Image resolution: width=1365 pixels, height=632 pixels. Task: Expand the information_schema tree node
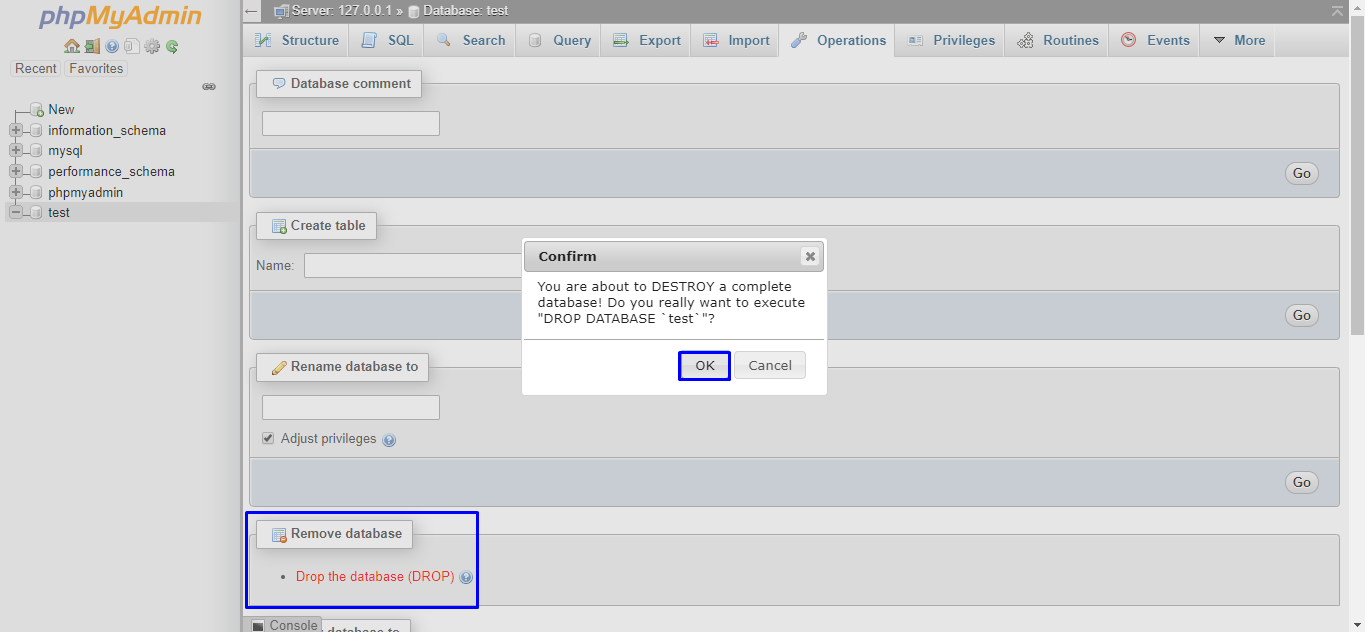click(15, 131)
